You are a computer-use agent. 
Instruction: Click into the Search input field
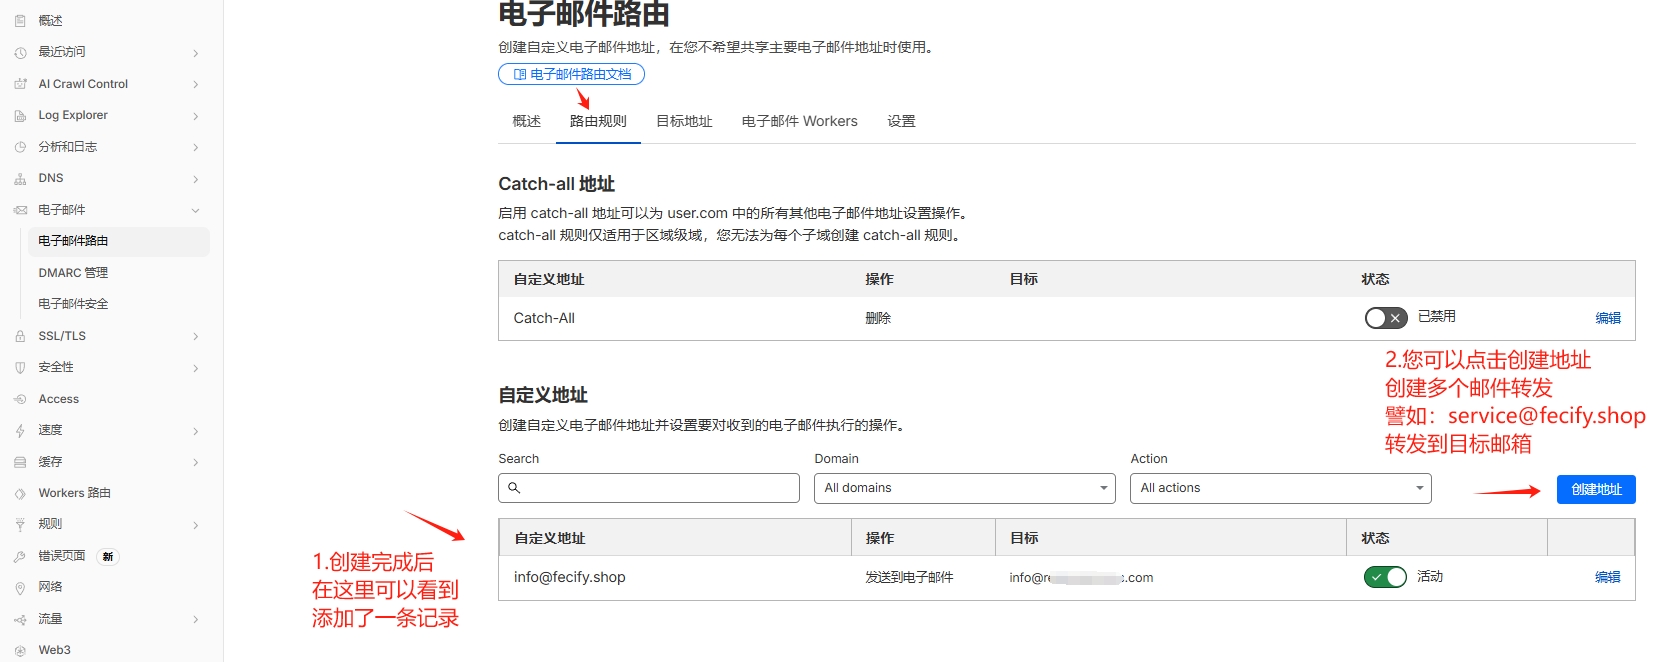point(649,488)
